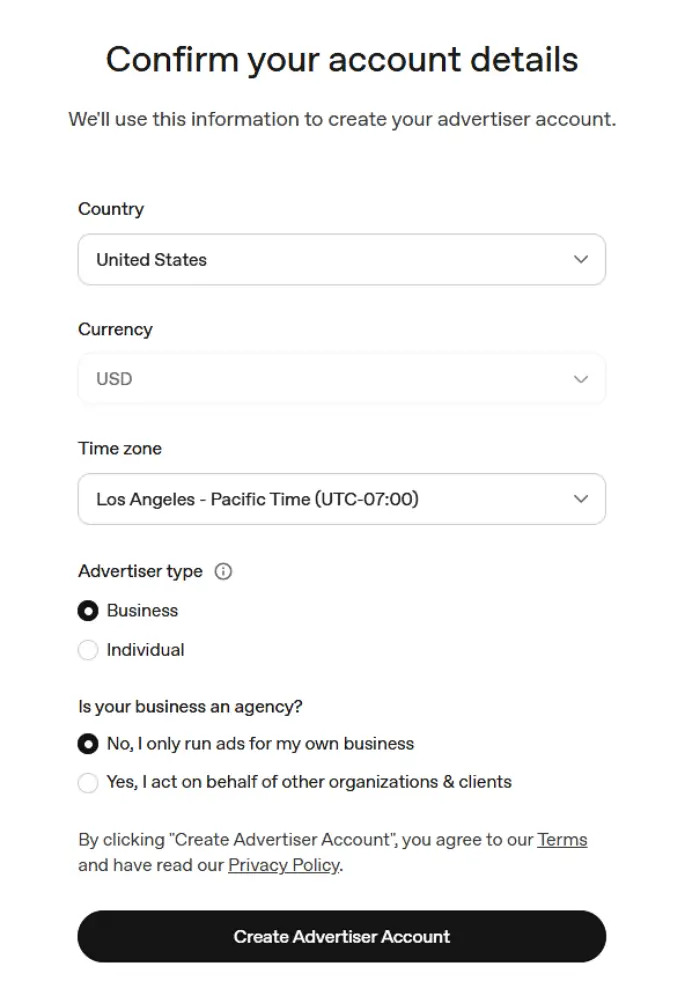Click the Advertiser type info icon
Viewport: 700px width, 1000px height.
point(223,571)
